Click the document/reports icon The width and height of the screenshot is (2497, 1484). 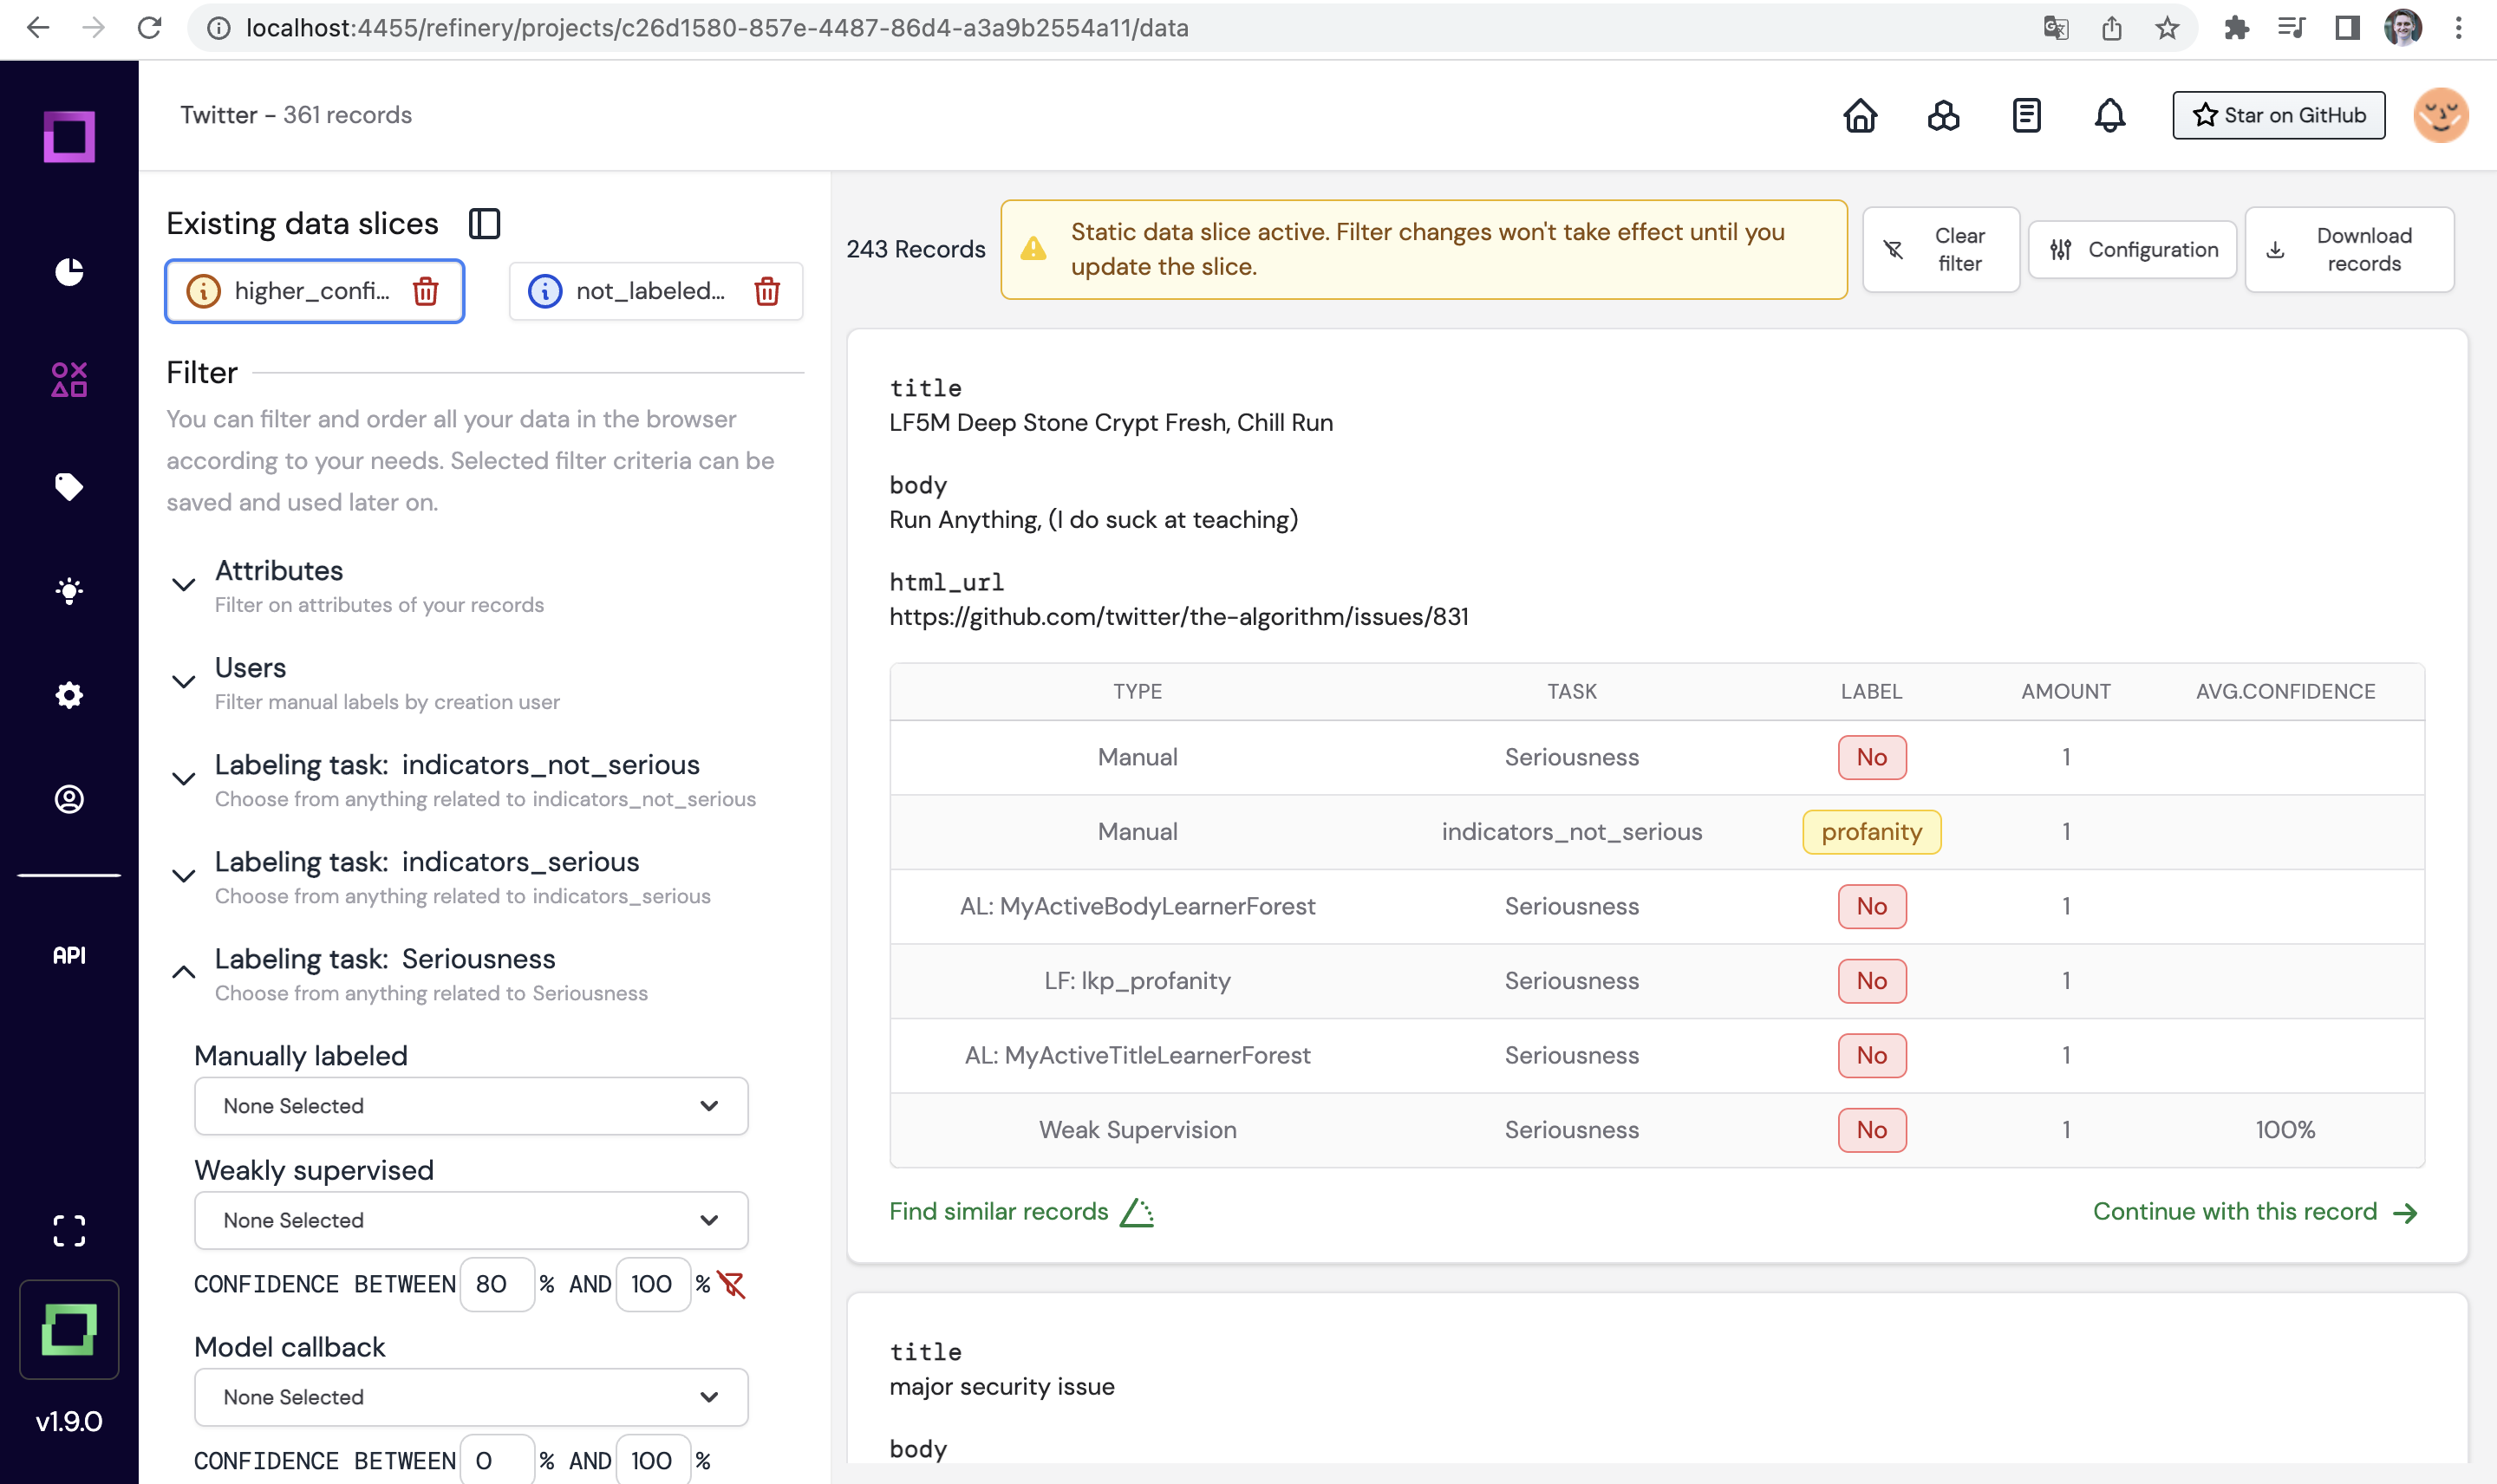(x=2027, y=113)
